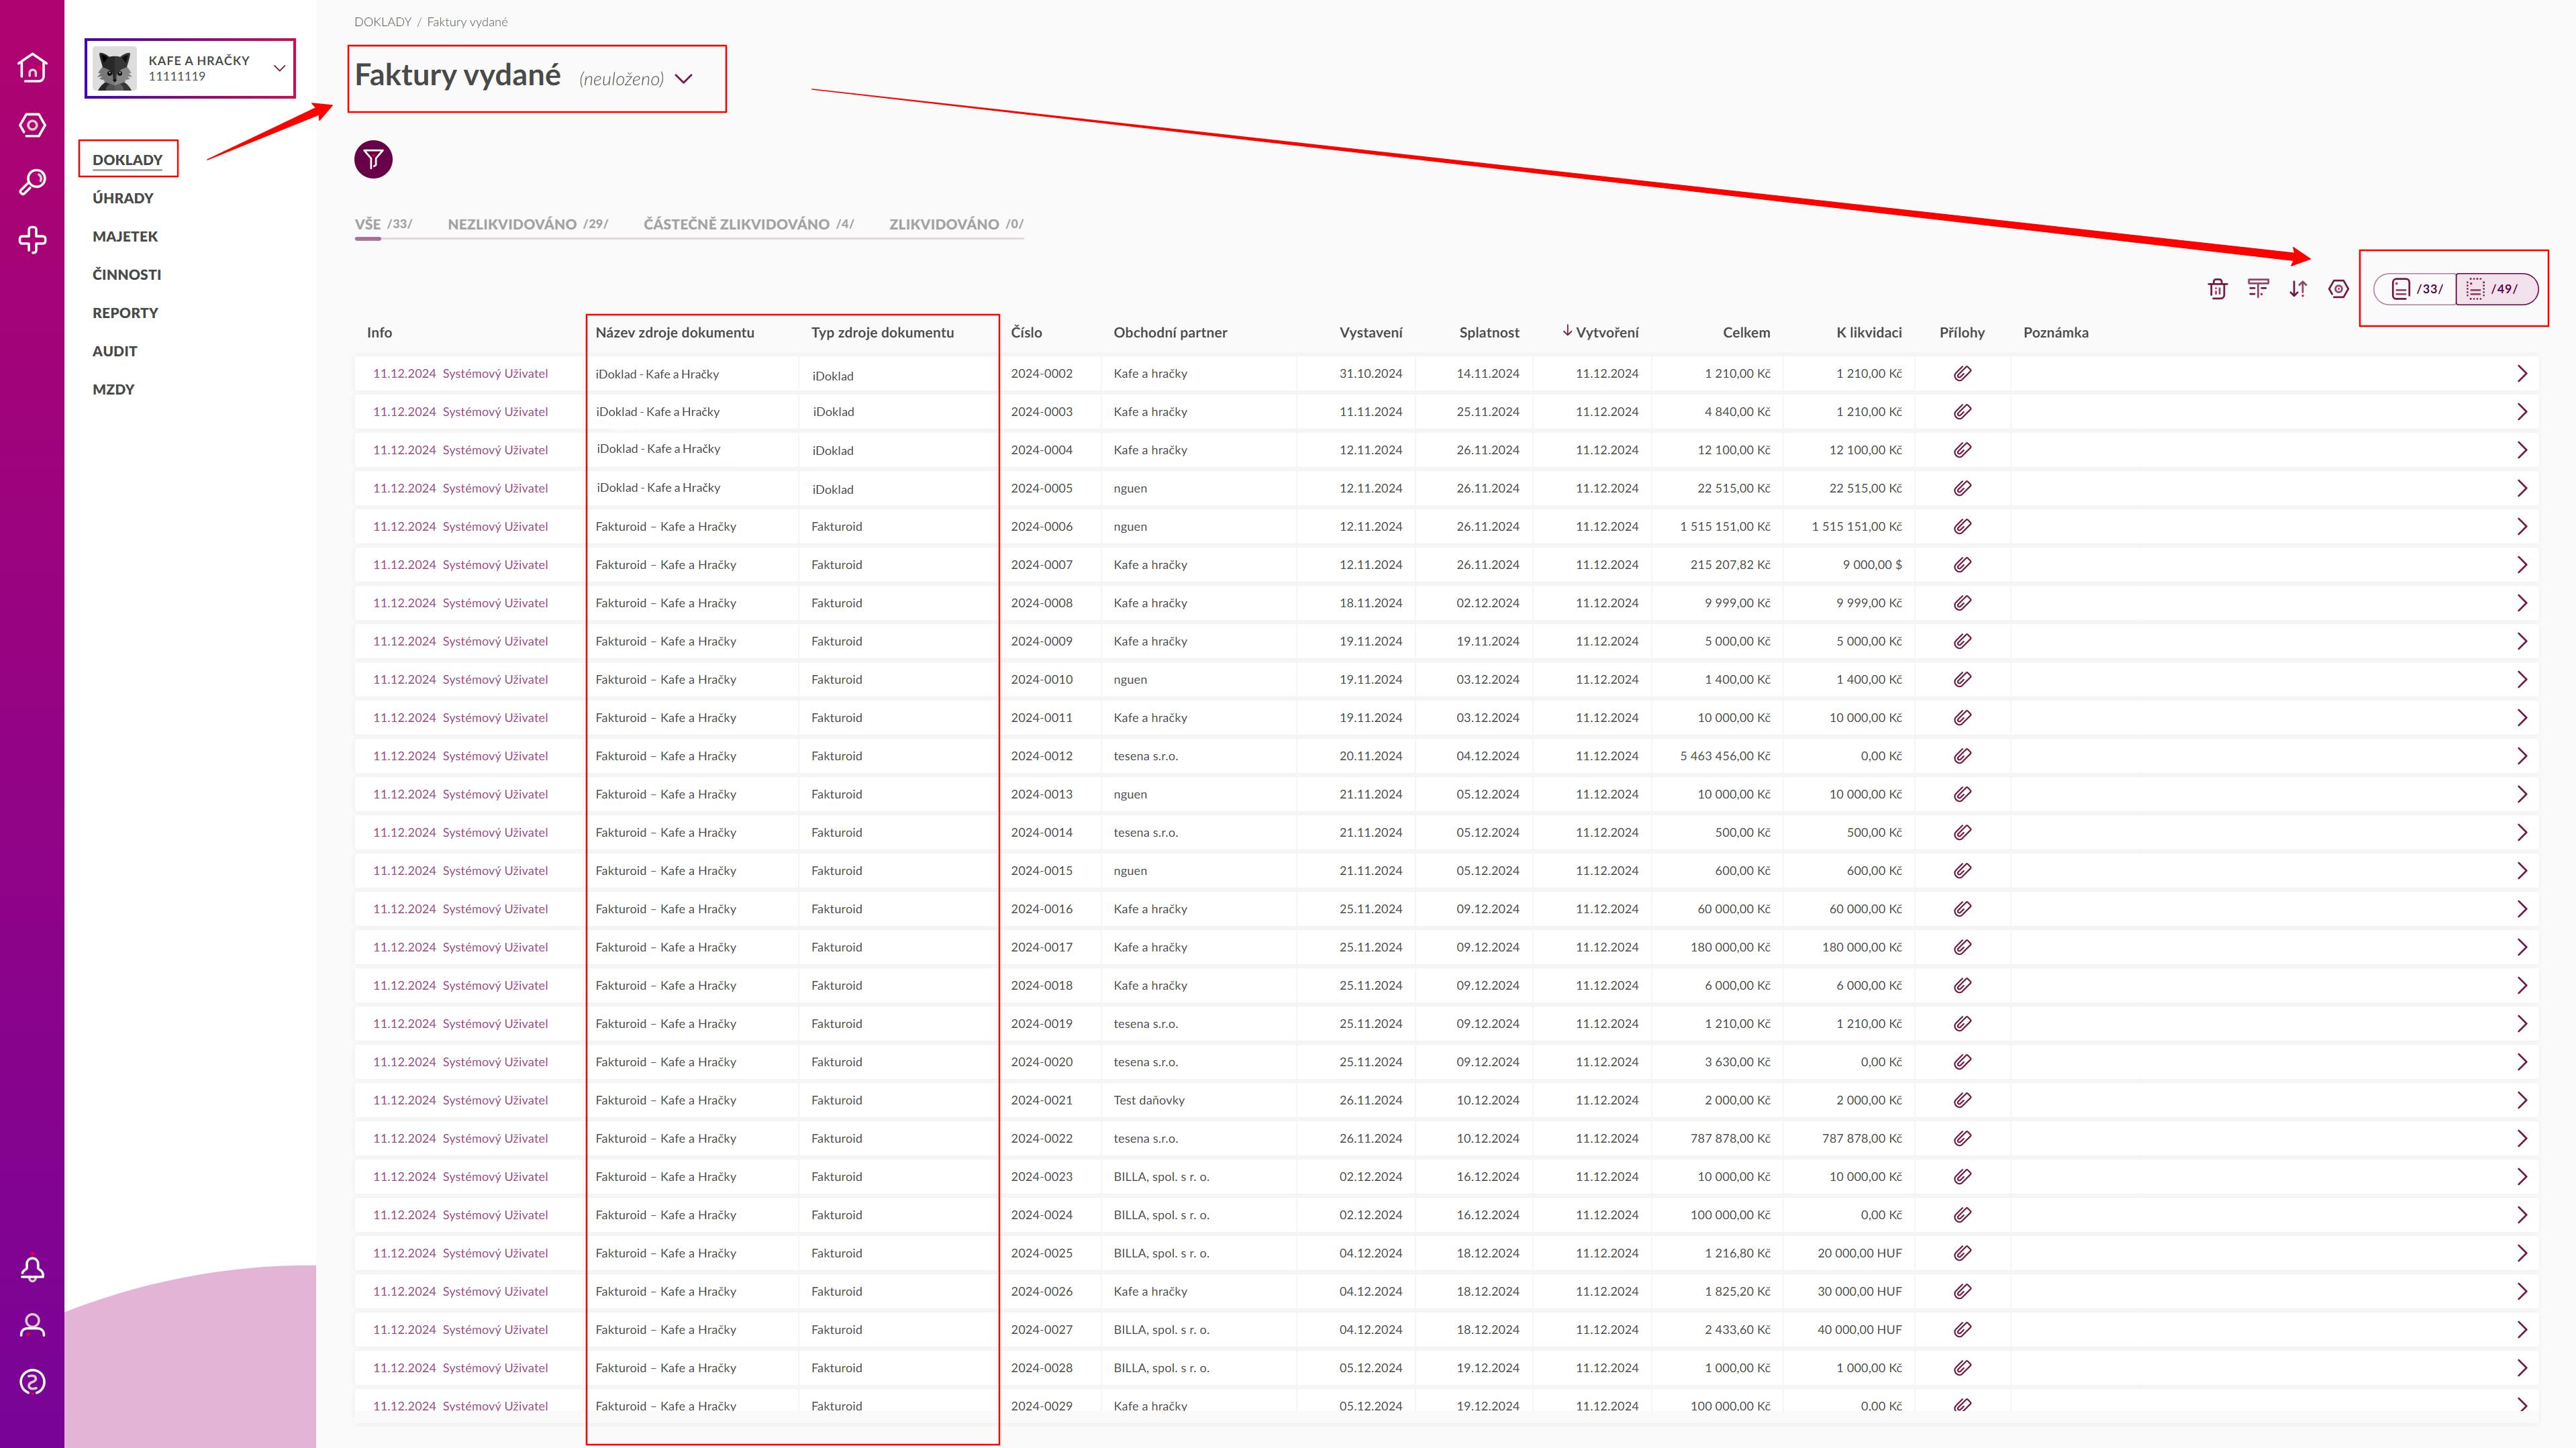The height and width of the screenshot is (1448, 2576).
Task: Click the round filter funnel button
Action: coord(373,159)
